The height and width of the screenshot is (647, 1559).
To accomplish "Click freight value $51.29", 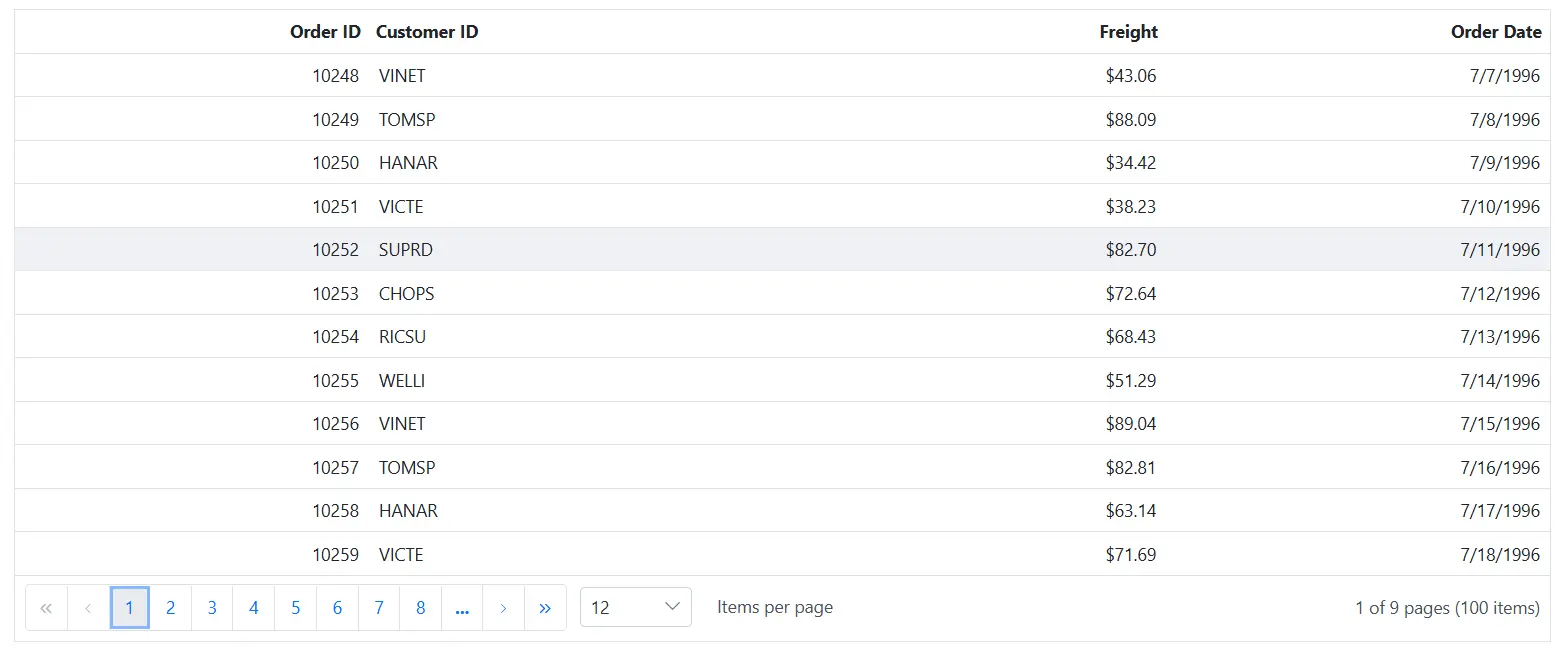I will (x=1131, y=381).
